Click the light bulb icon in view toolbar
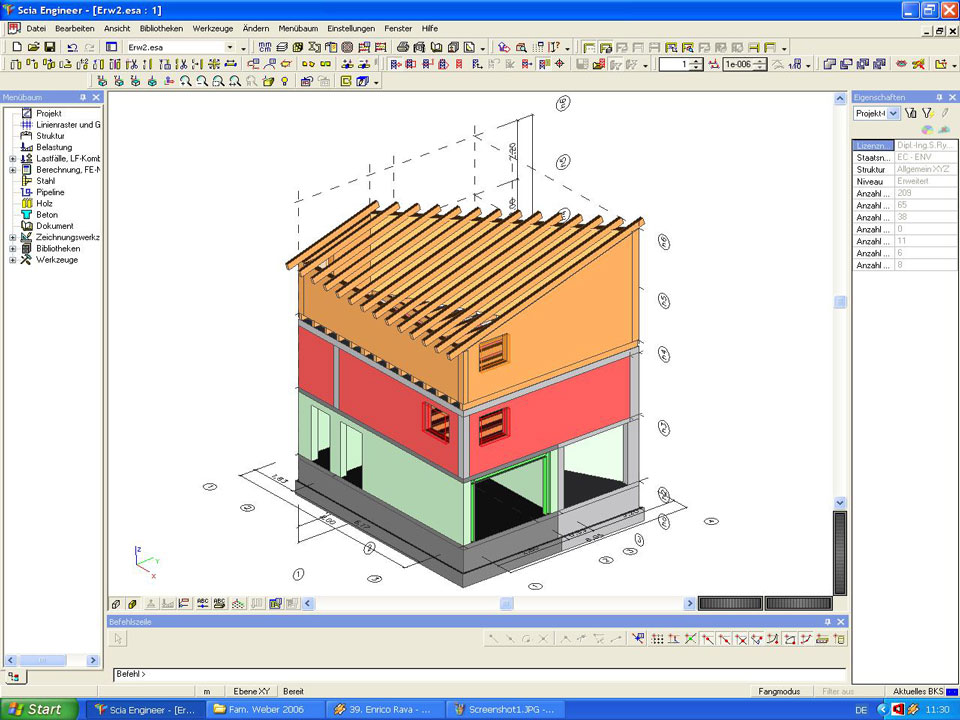Screen dimensions: 960x720 286,82
